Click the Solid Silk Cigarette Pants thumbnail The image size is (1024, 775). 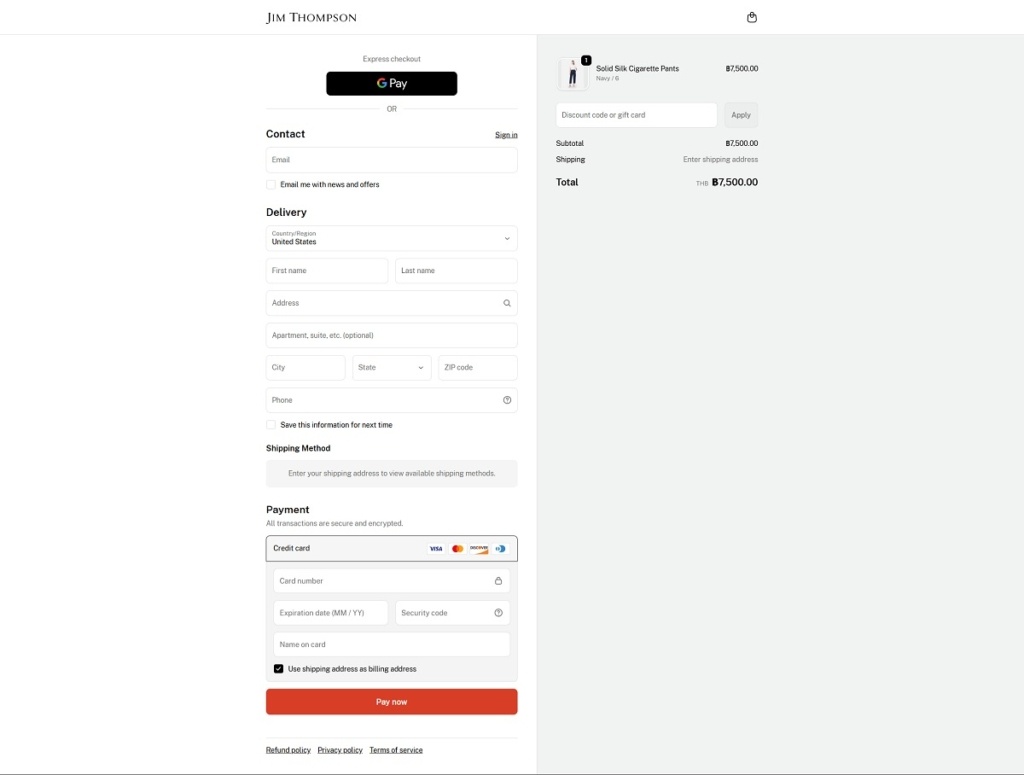[573, 74]
